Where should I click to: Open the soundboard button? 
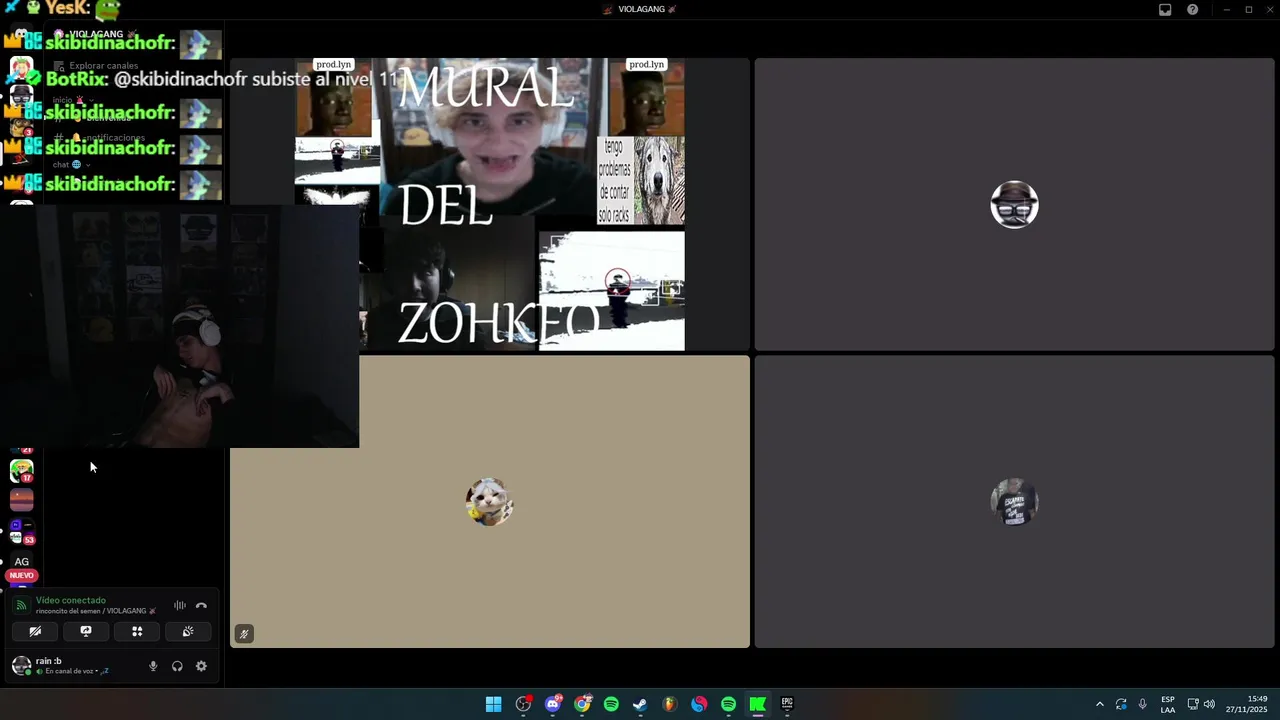187,631
